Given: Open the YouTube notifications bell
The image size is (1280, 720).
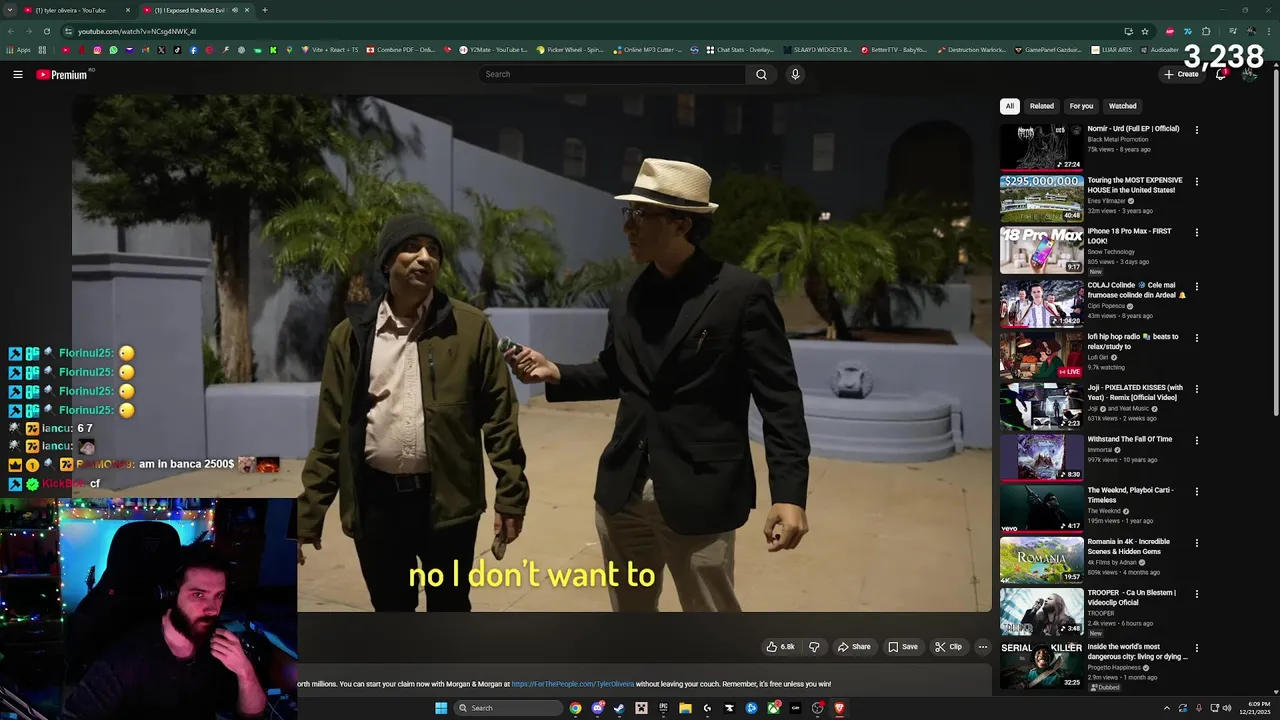Looking at the screenshot, I should click(1221, 74).
